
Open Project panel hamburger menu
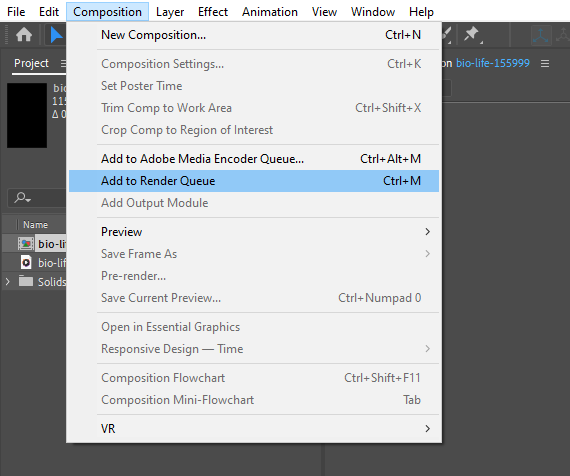tap(63, 64)
